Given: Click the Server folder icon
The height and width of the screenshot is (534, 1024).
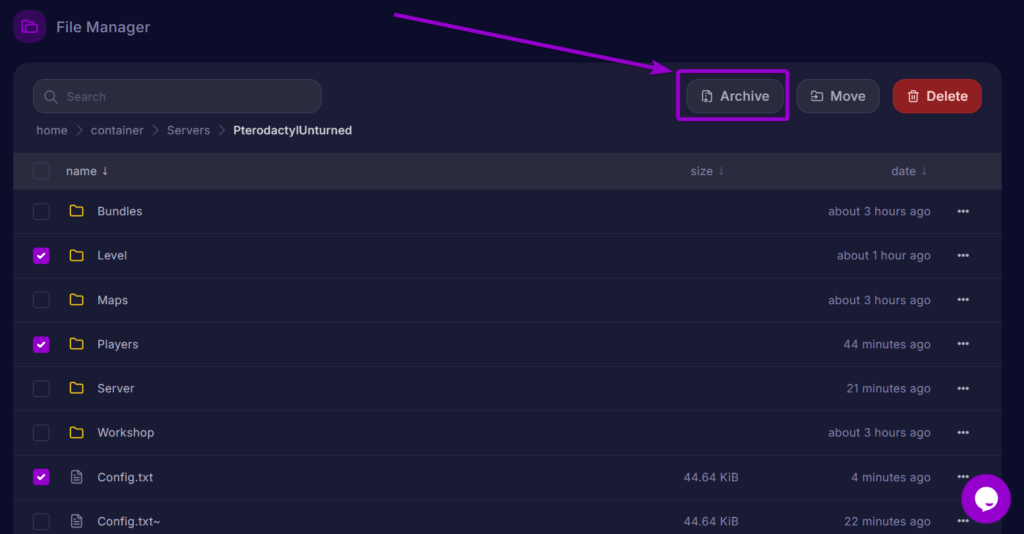Looking at the screenshot, I should [x=76, y=388].
